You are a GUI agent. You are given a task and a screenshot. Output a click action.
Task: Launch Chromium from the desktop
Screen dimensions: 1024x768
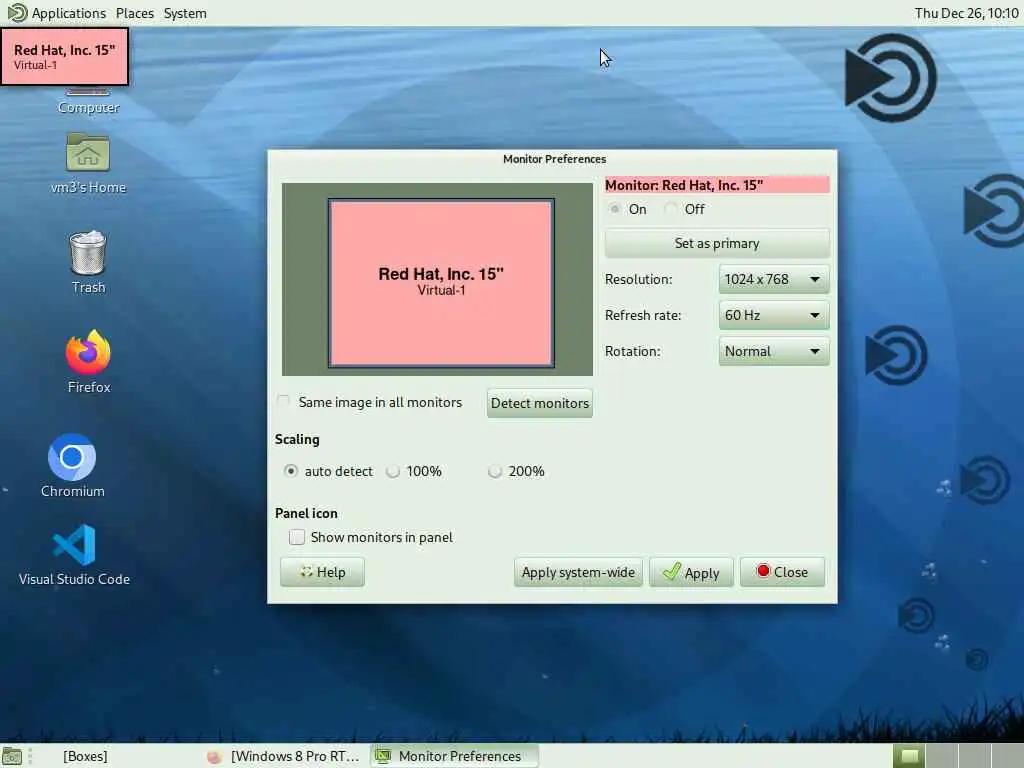click(x=72, y=465)
